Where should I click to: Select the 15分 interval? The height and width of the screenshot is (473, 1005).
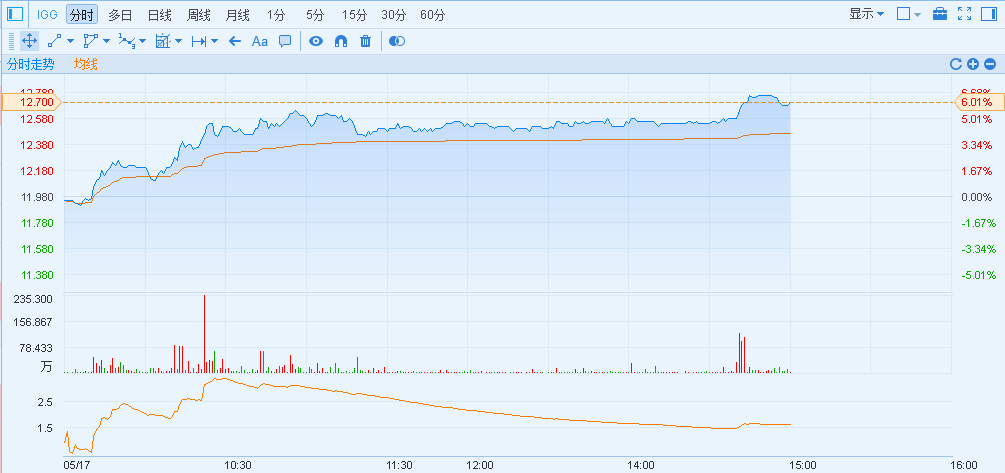[354, 14]
